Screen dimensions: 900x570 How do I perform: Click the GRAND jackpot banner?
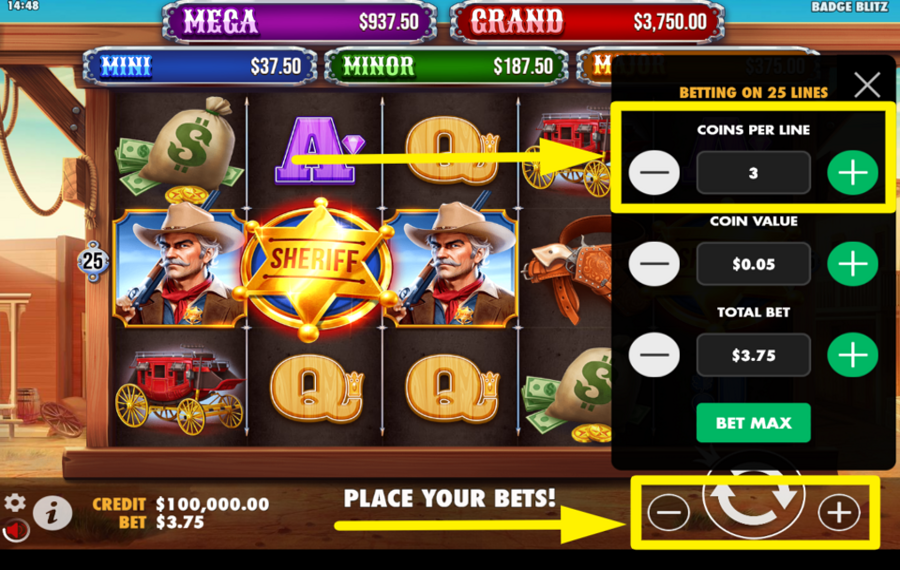coord(587,22)
